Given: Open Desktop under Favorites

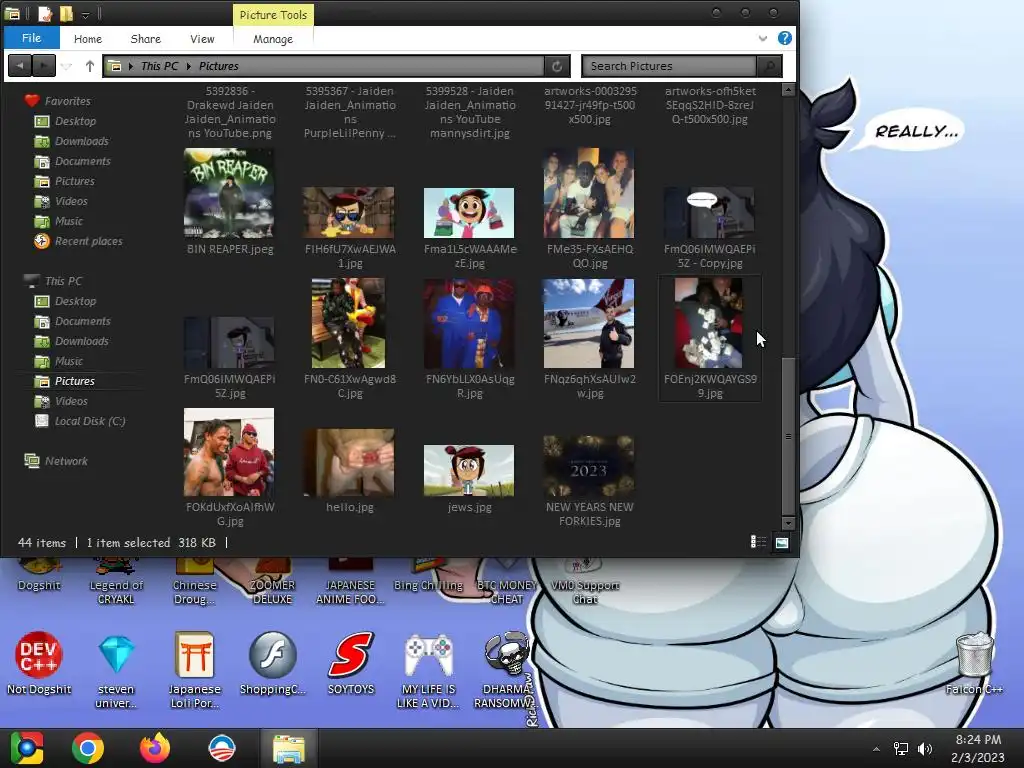Looking at the screenshot, I should pyautogui.click(x=75, y=121).
